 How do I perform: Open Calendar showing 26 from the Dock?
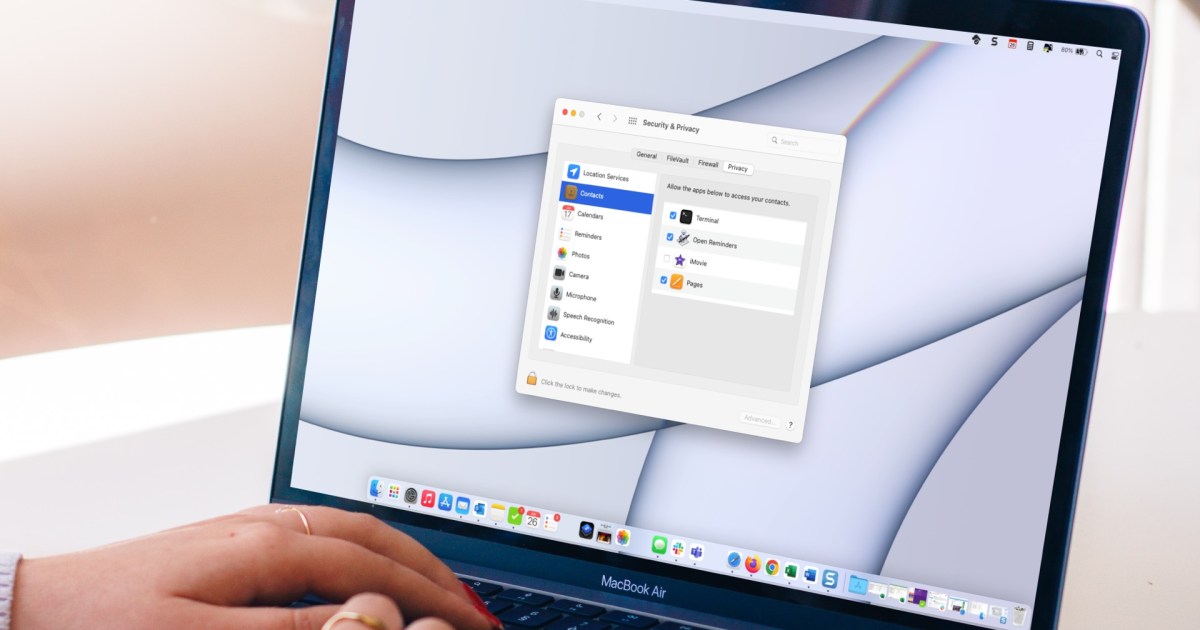(532, 519)
